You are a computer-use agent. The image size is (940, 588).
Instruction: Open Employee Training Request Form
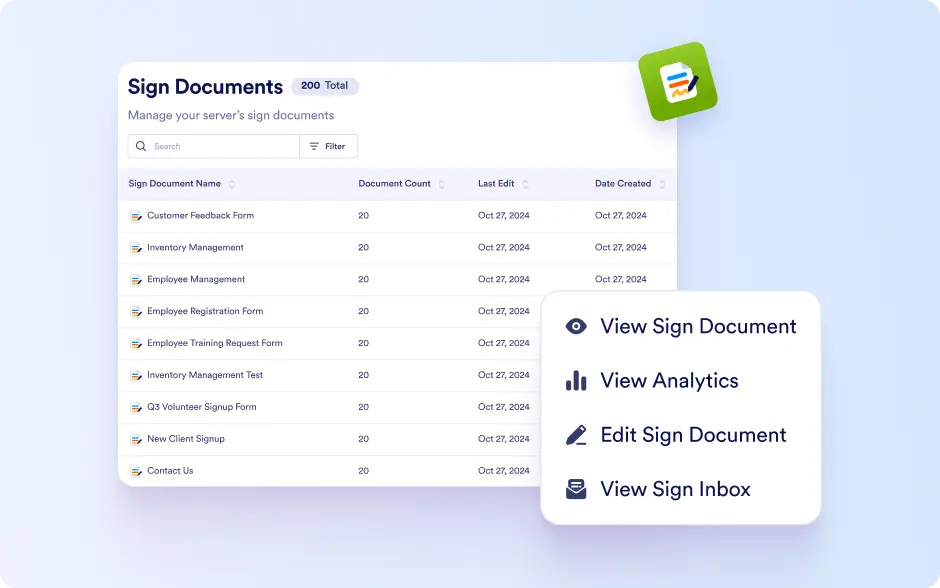click(215, 343)
